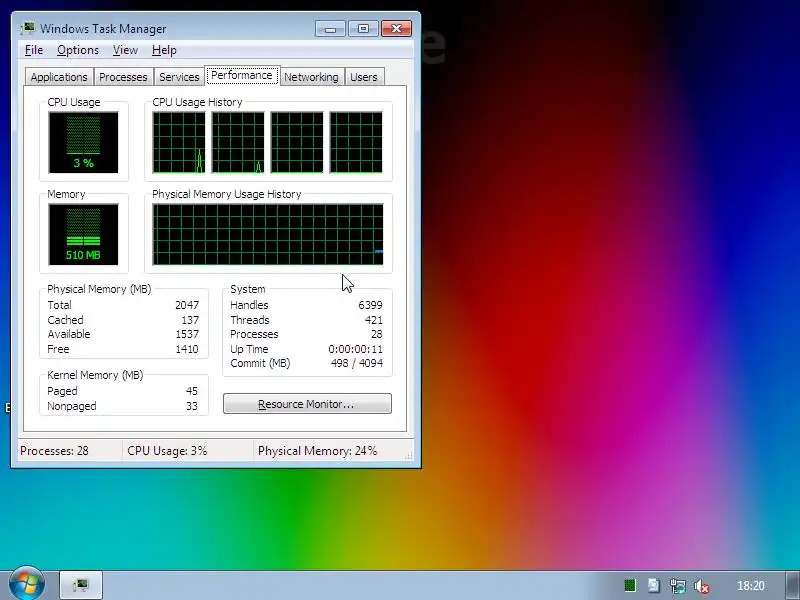Screen dimensions: 800x600
Task: Click third CPU usage history graph
Action: click(x=297, y=142)
